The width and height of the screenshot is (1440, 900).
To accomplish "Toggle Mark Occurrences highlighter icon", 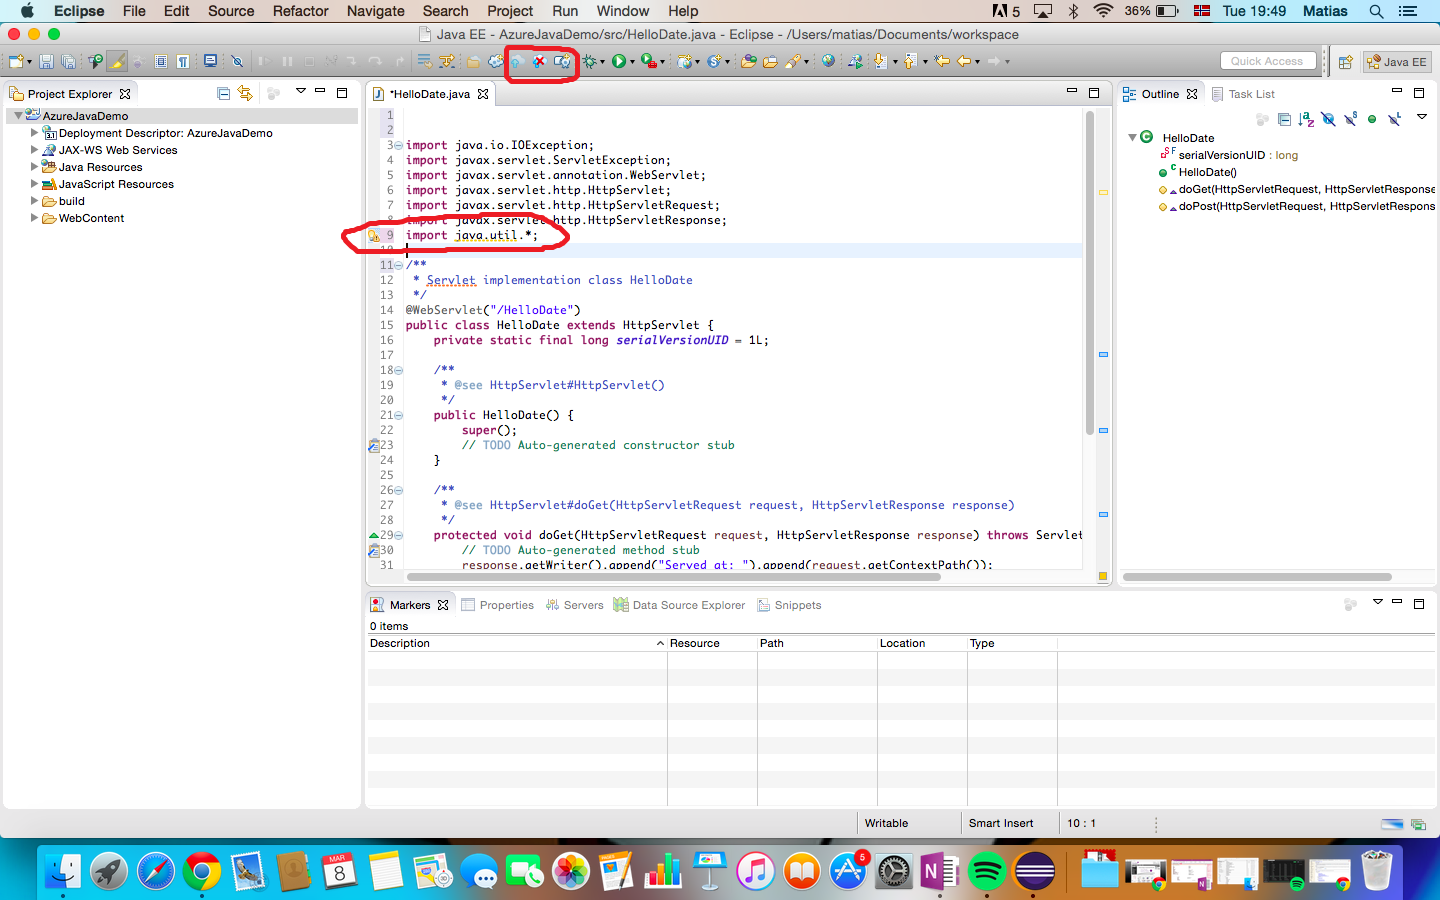I will coord(117,61).
